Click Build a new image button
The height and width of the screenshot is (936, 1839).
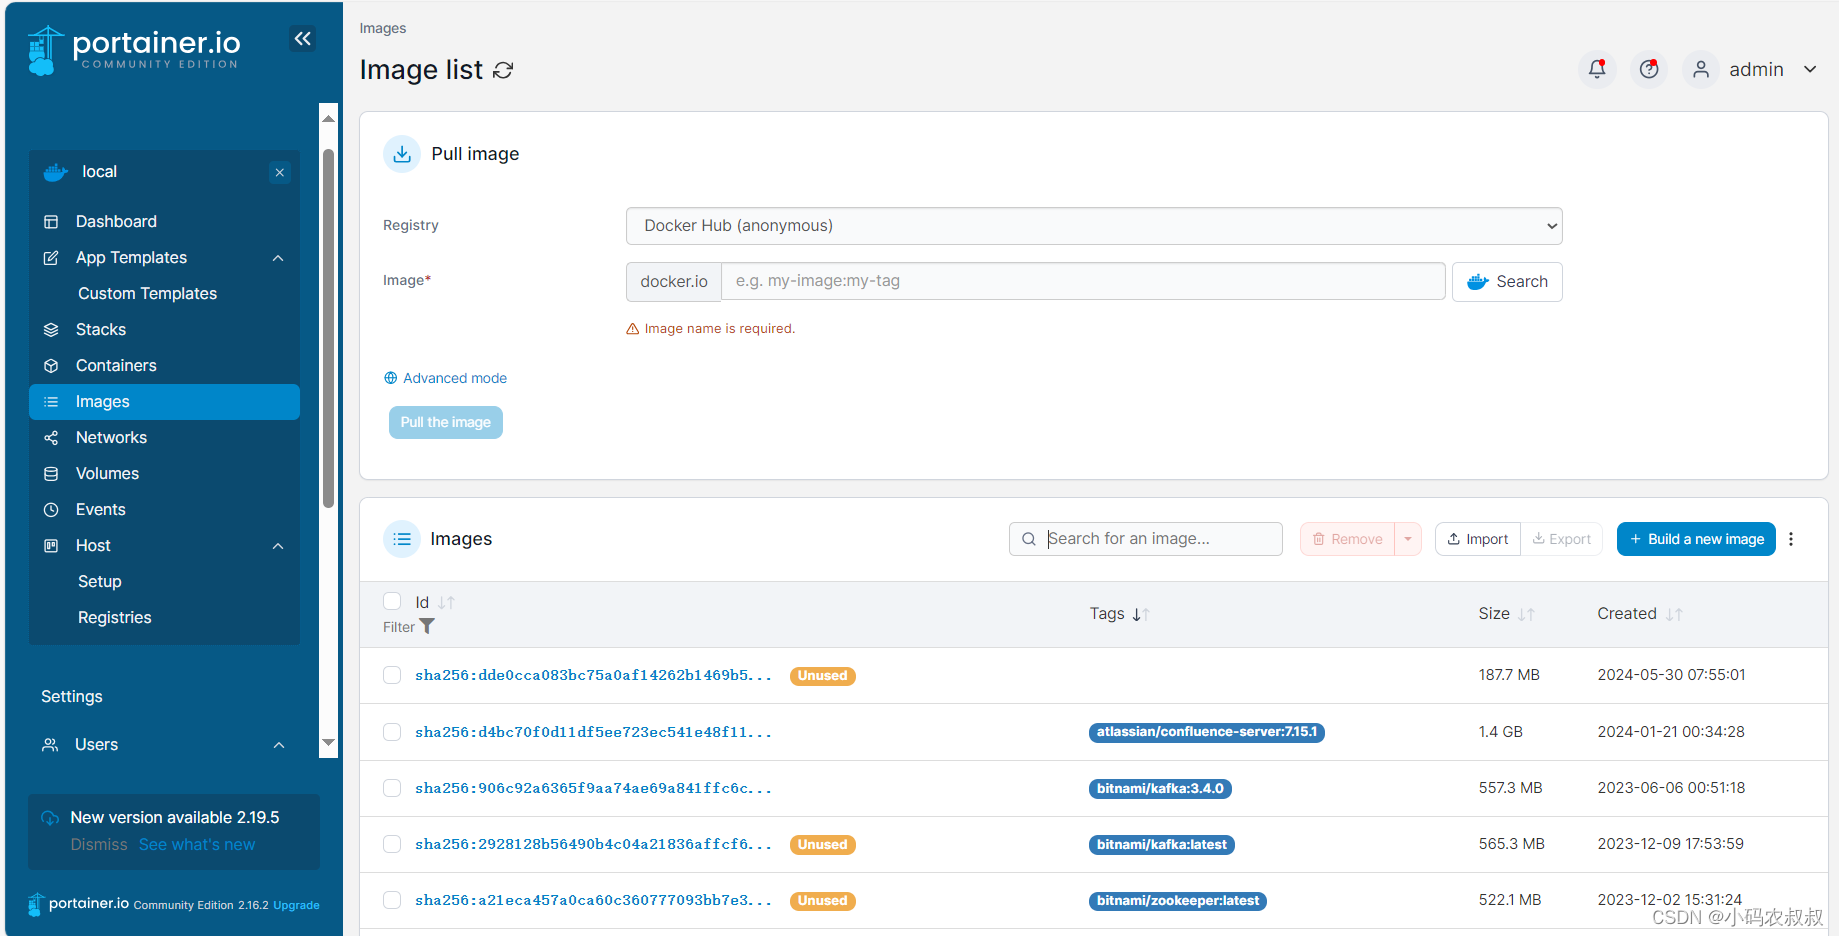1696,539
